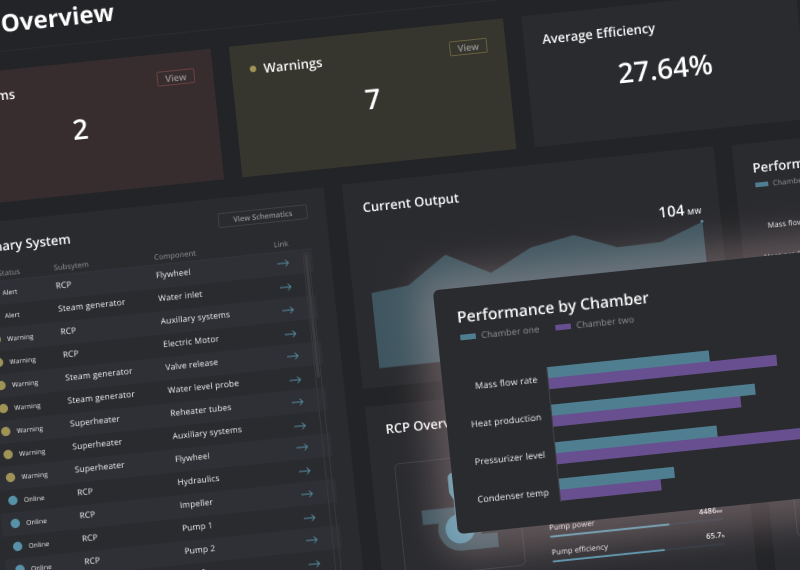Open the link arrow beside Electric Motor
The width and height of the screenshot is (800, 570).
click(290, 334)
